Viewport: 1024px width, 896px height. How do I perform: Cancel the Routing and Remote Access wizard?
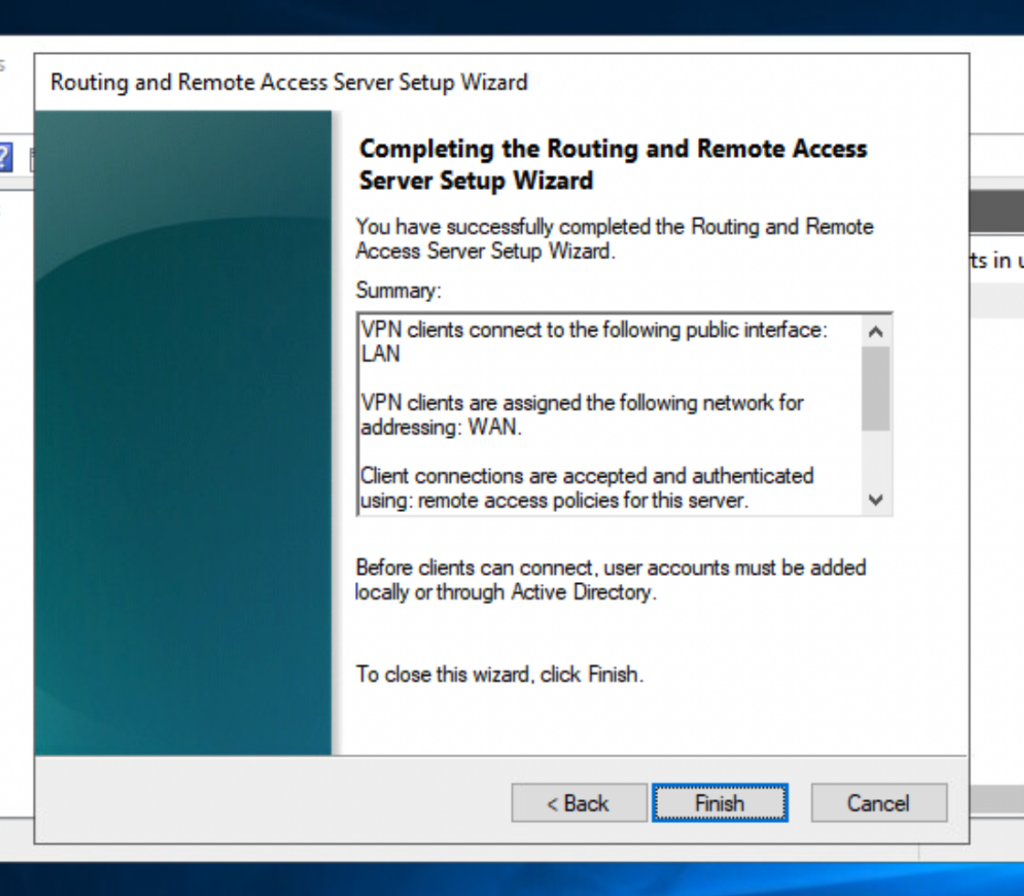click(878, 803)
